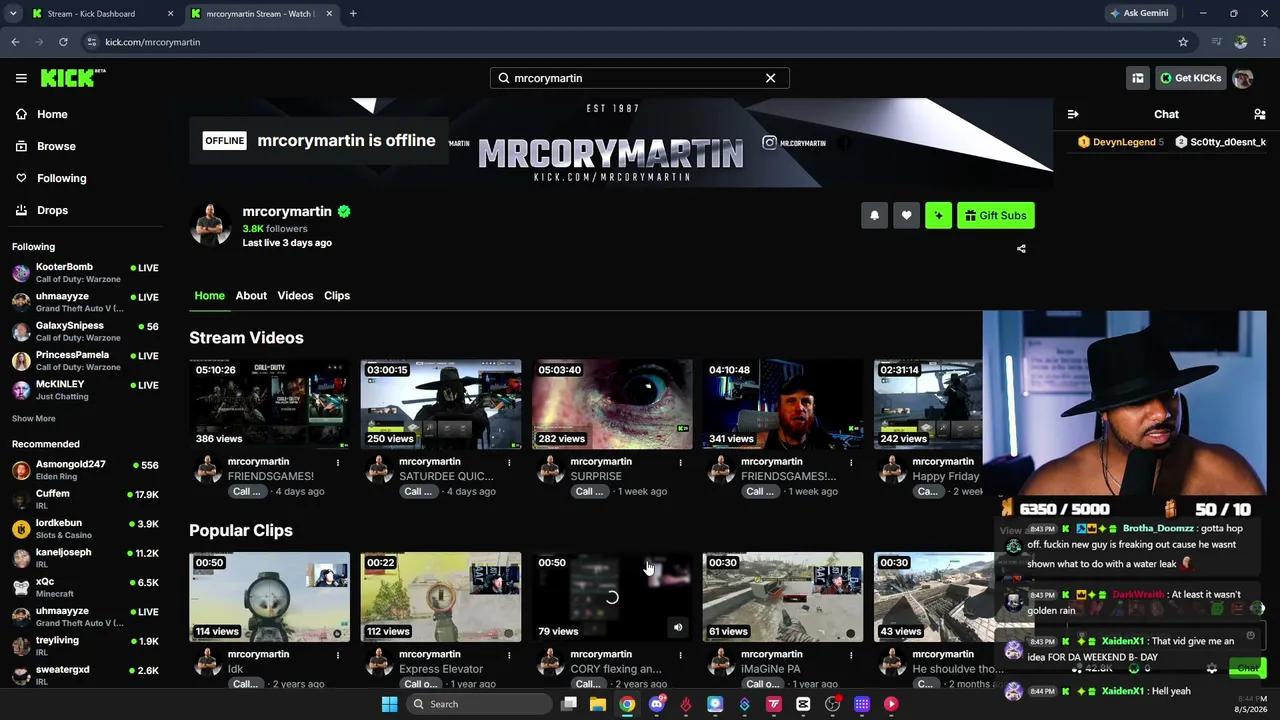Open options for the 05:10:26 FRIENDSGAMES! video
The height and width of the screenshot is (720, 1280).
pos(338,462)
